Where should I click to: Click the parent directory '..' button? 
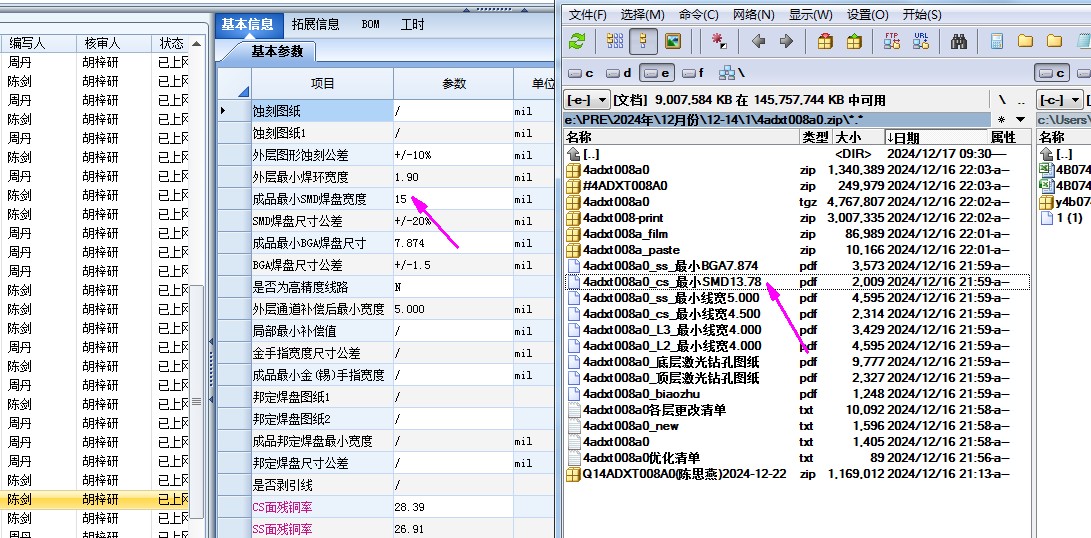point(1021,100)
